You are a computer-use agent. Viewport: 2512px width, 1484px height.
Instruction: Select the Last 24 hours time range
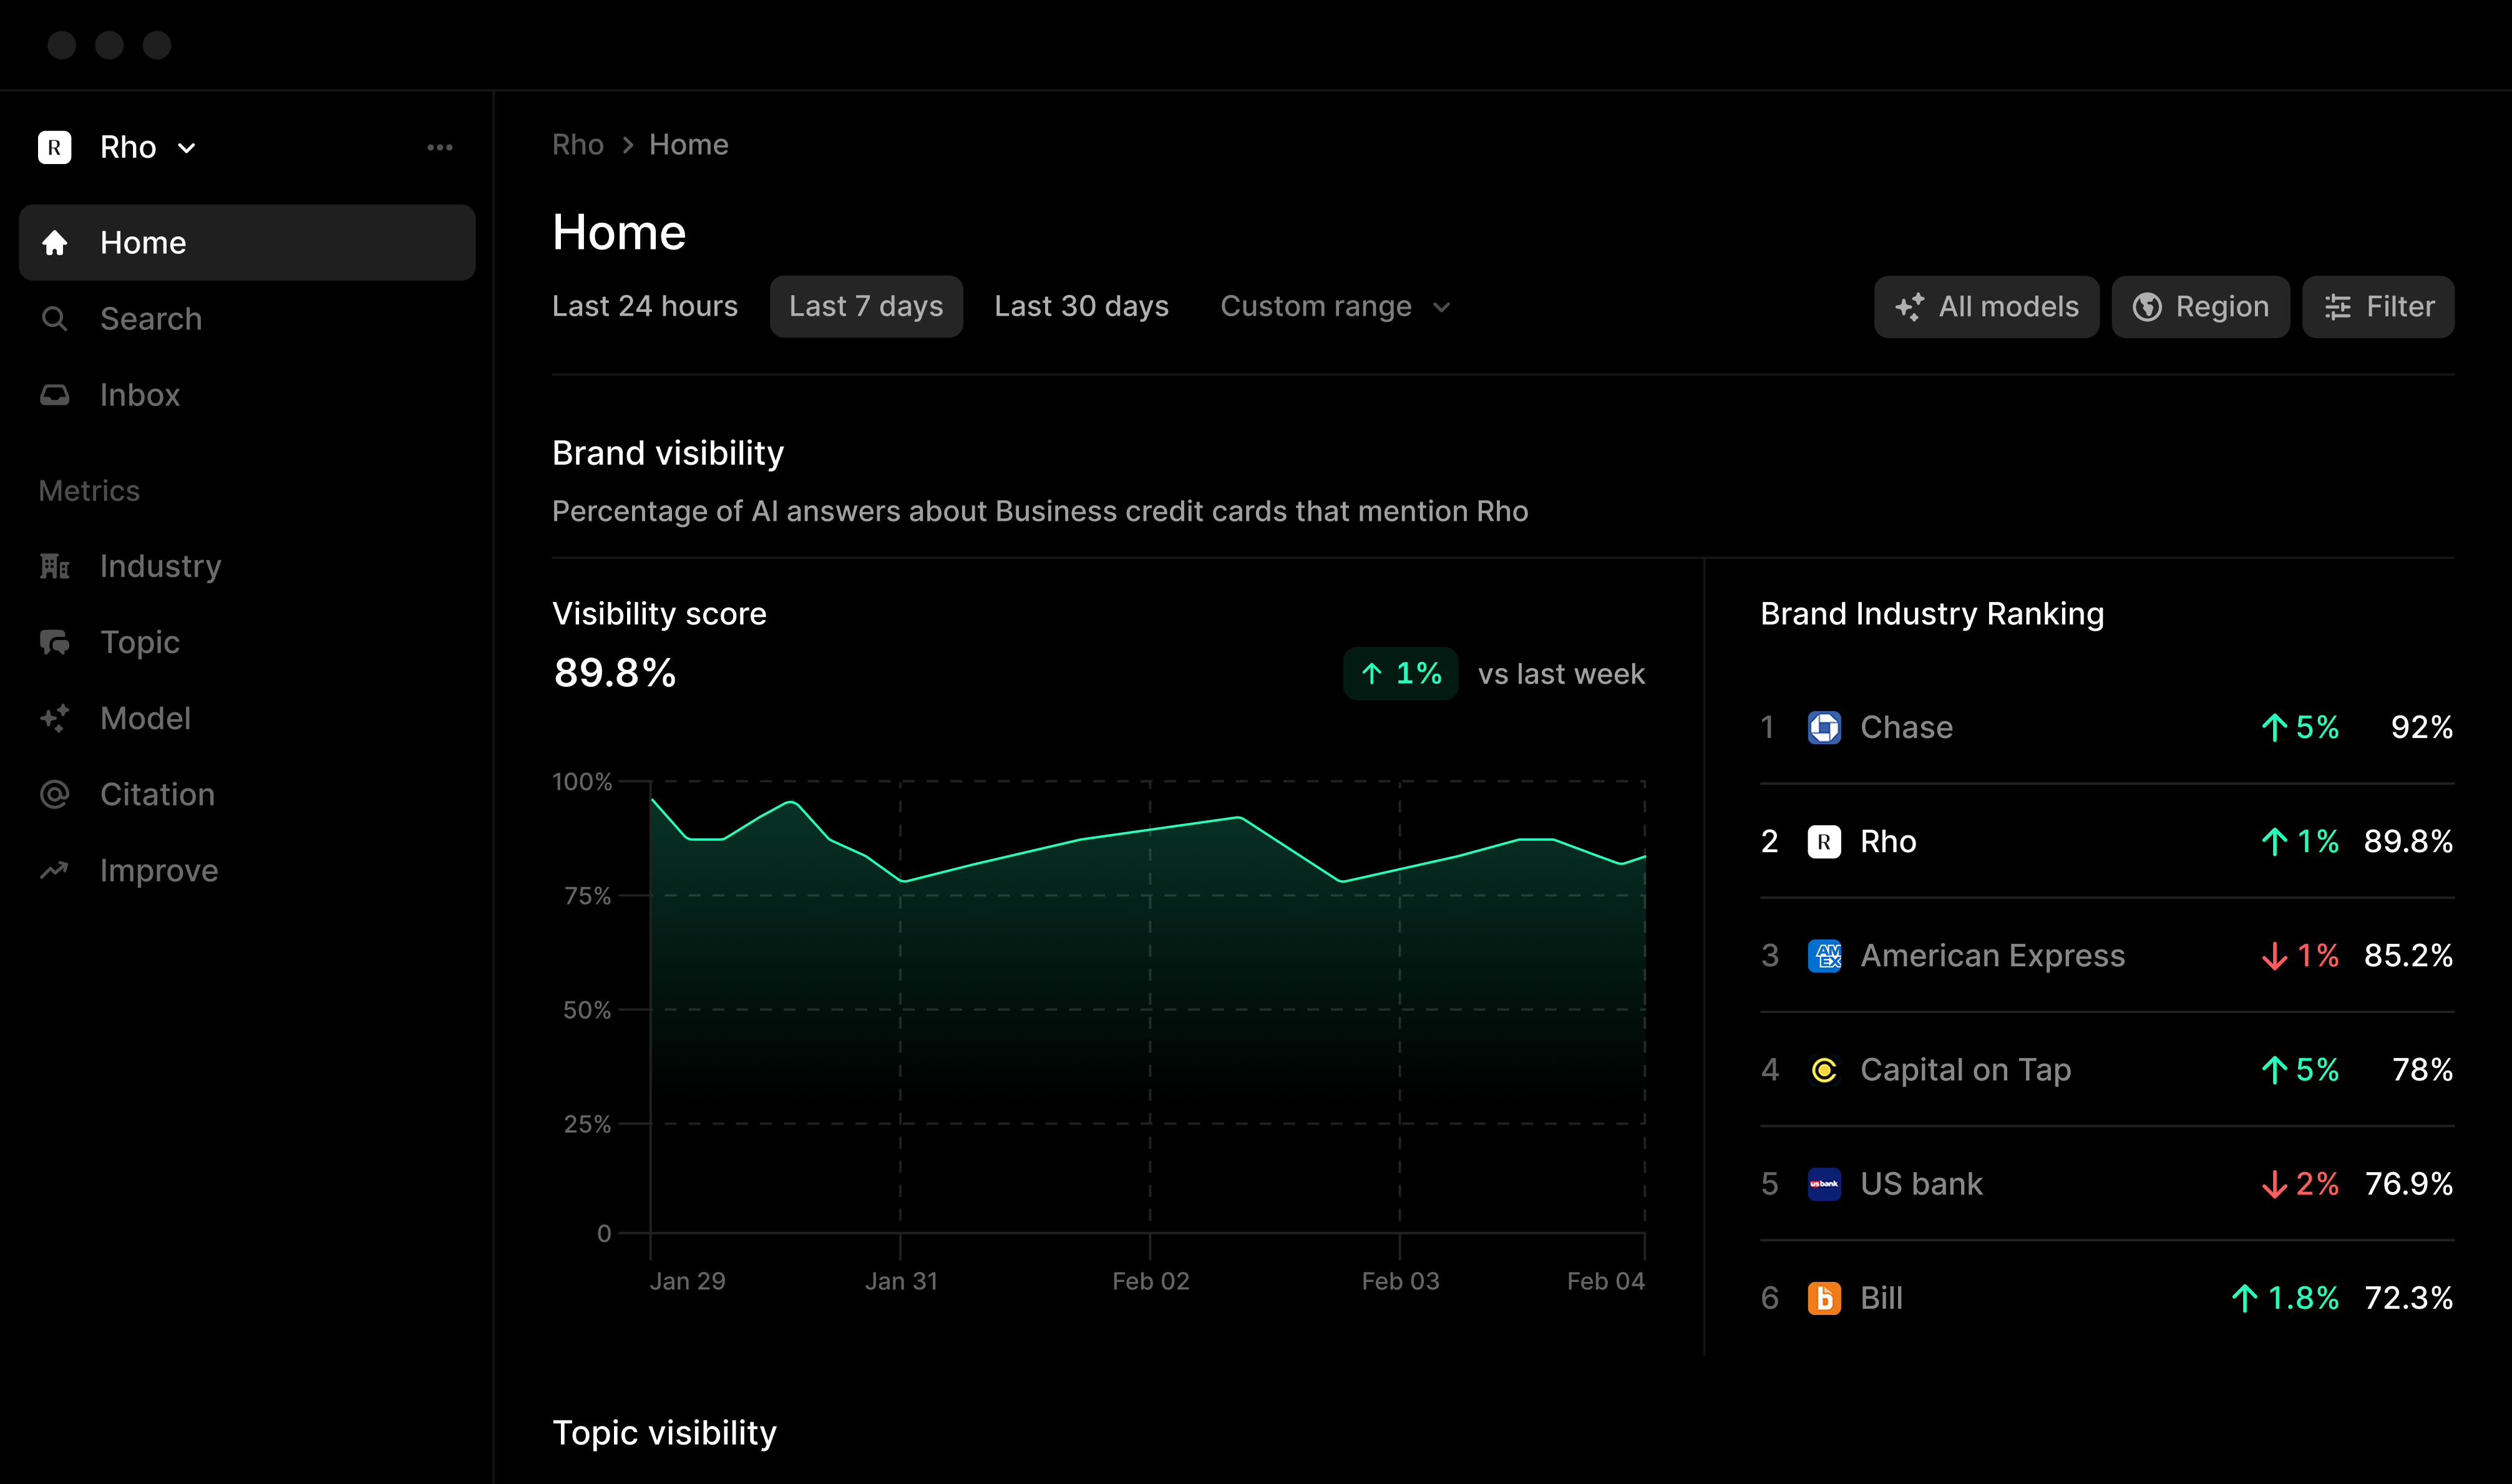tap(645, 306)
